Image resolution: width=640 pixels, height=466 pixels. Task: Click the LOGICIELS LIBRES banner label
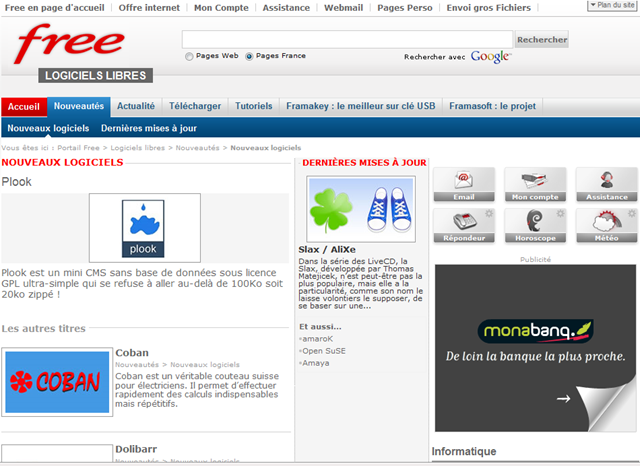click(96, 75)
